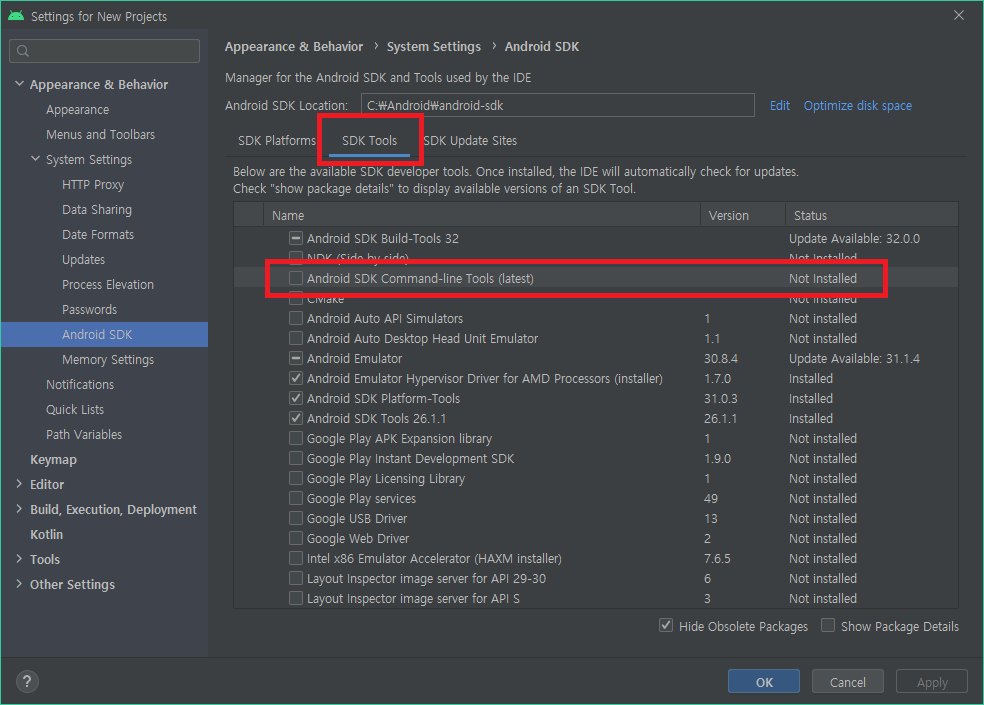Open Keymap settings
This screenshot has width=984, height=705.
click(53, 460)
